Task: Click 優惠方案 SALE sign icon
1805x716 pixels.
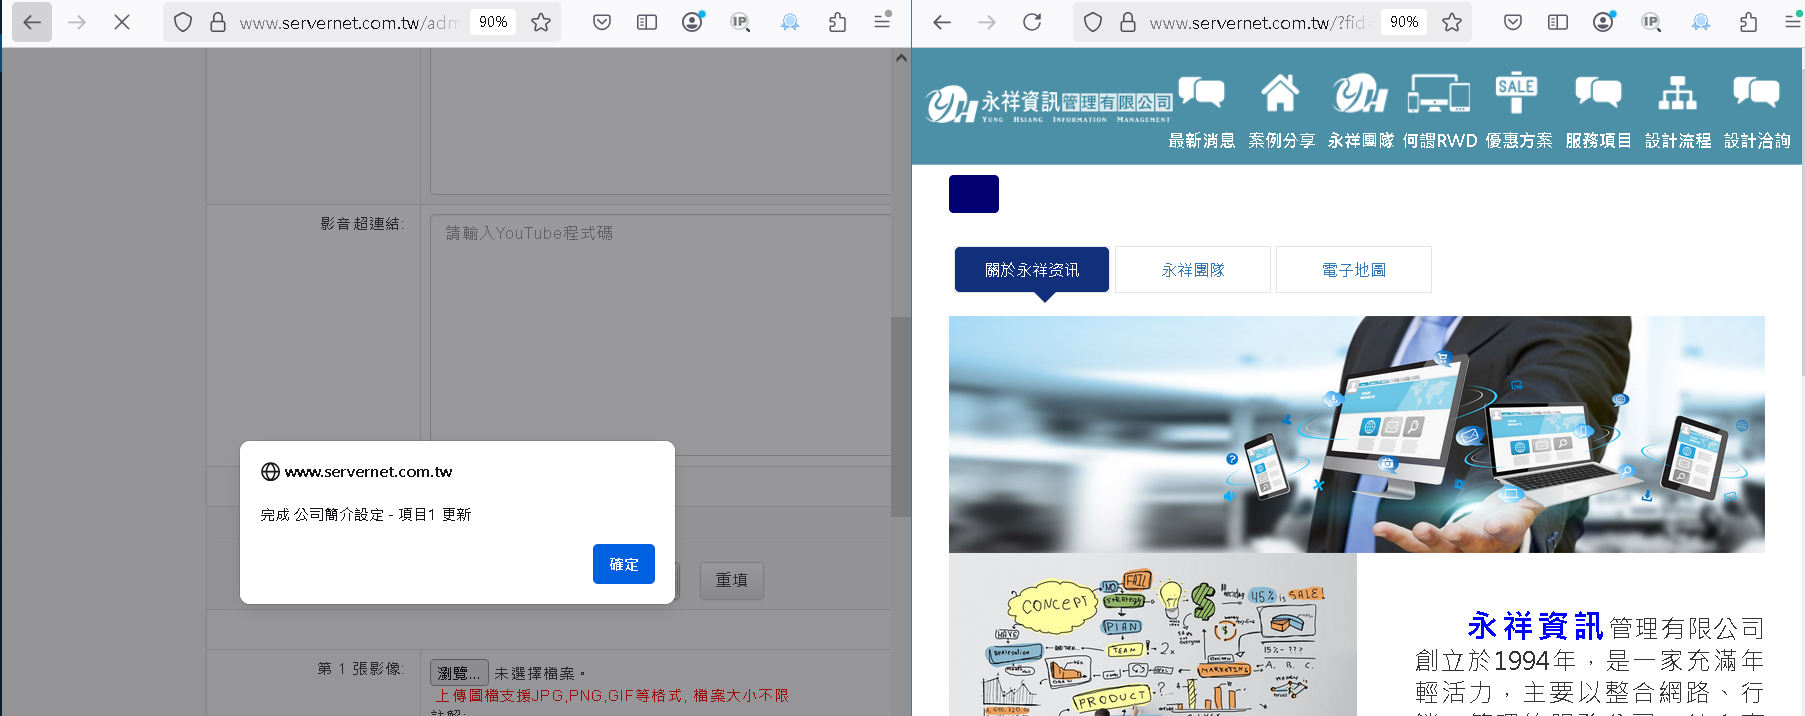Action: point(1517,93)
